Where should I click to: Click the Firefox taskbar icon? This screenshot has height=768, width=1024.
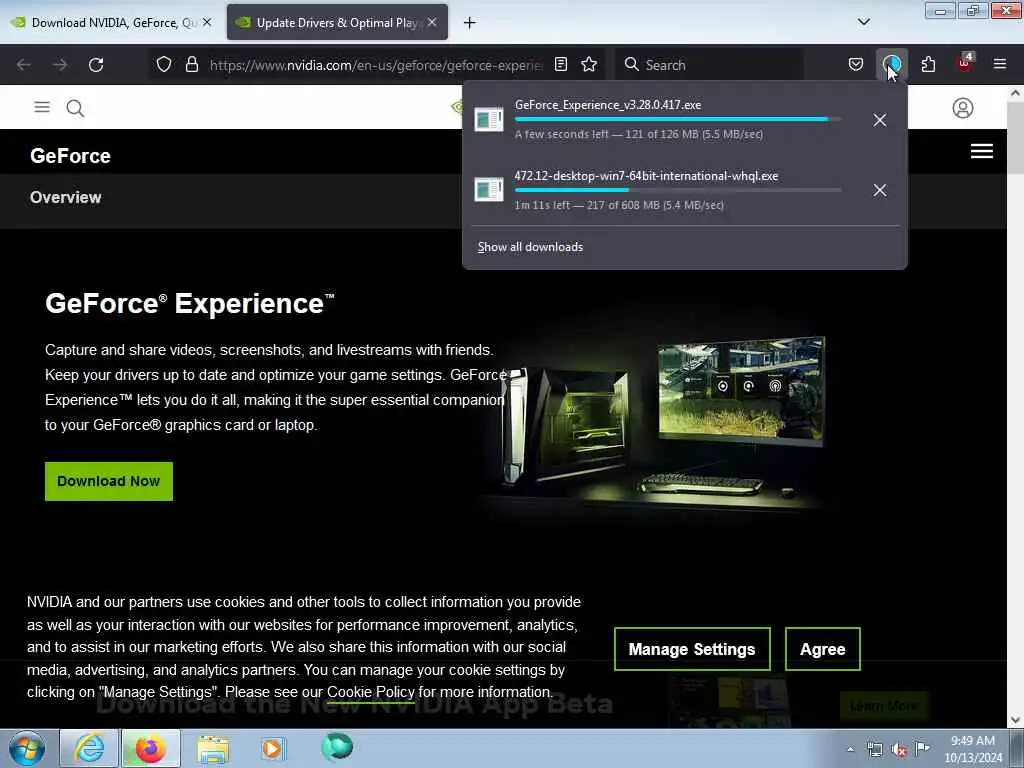point(150,748)
